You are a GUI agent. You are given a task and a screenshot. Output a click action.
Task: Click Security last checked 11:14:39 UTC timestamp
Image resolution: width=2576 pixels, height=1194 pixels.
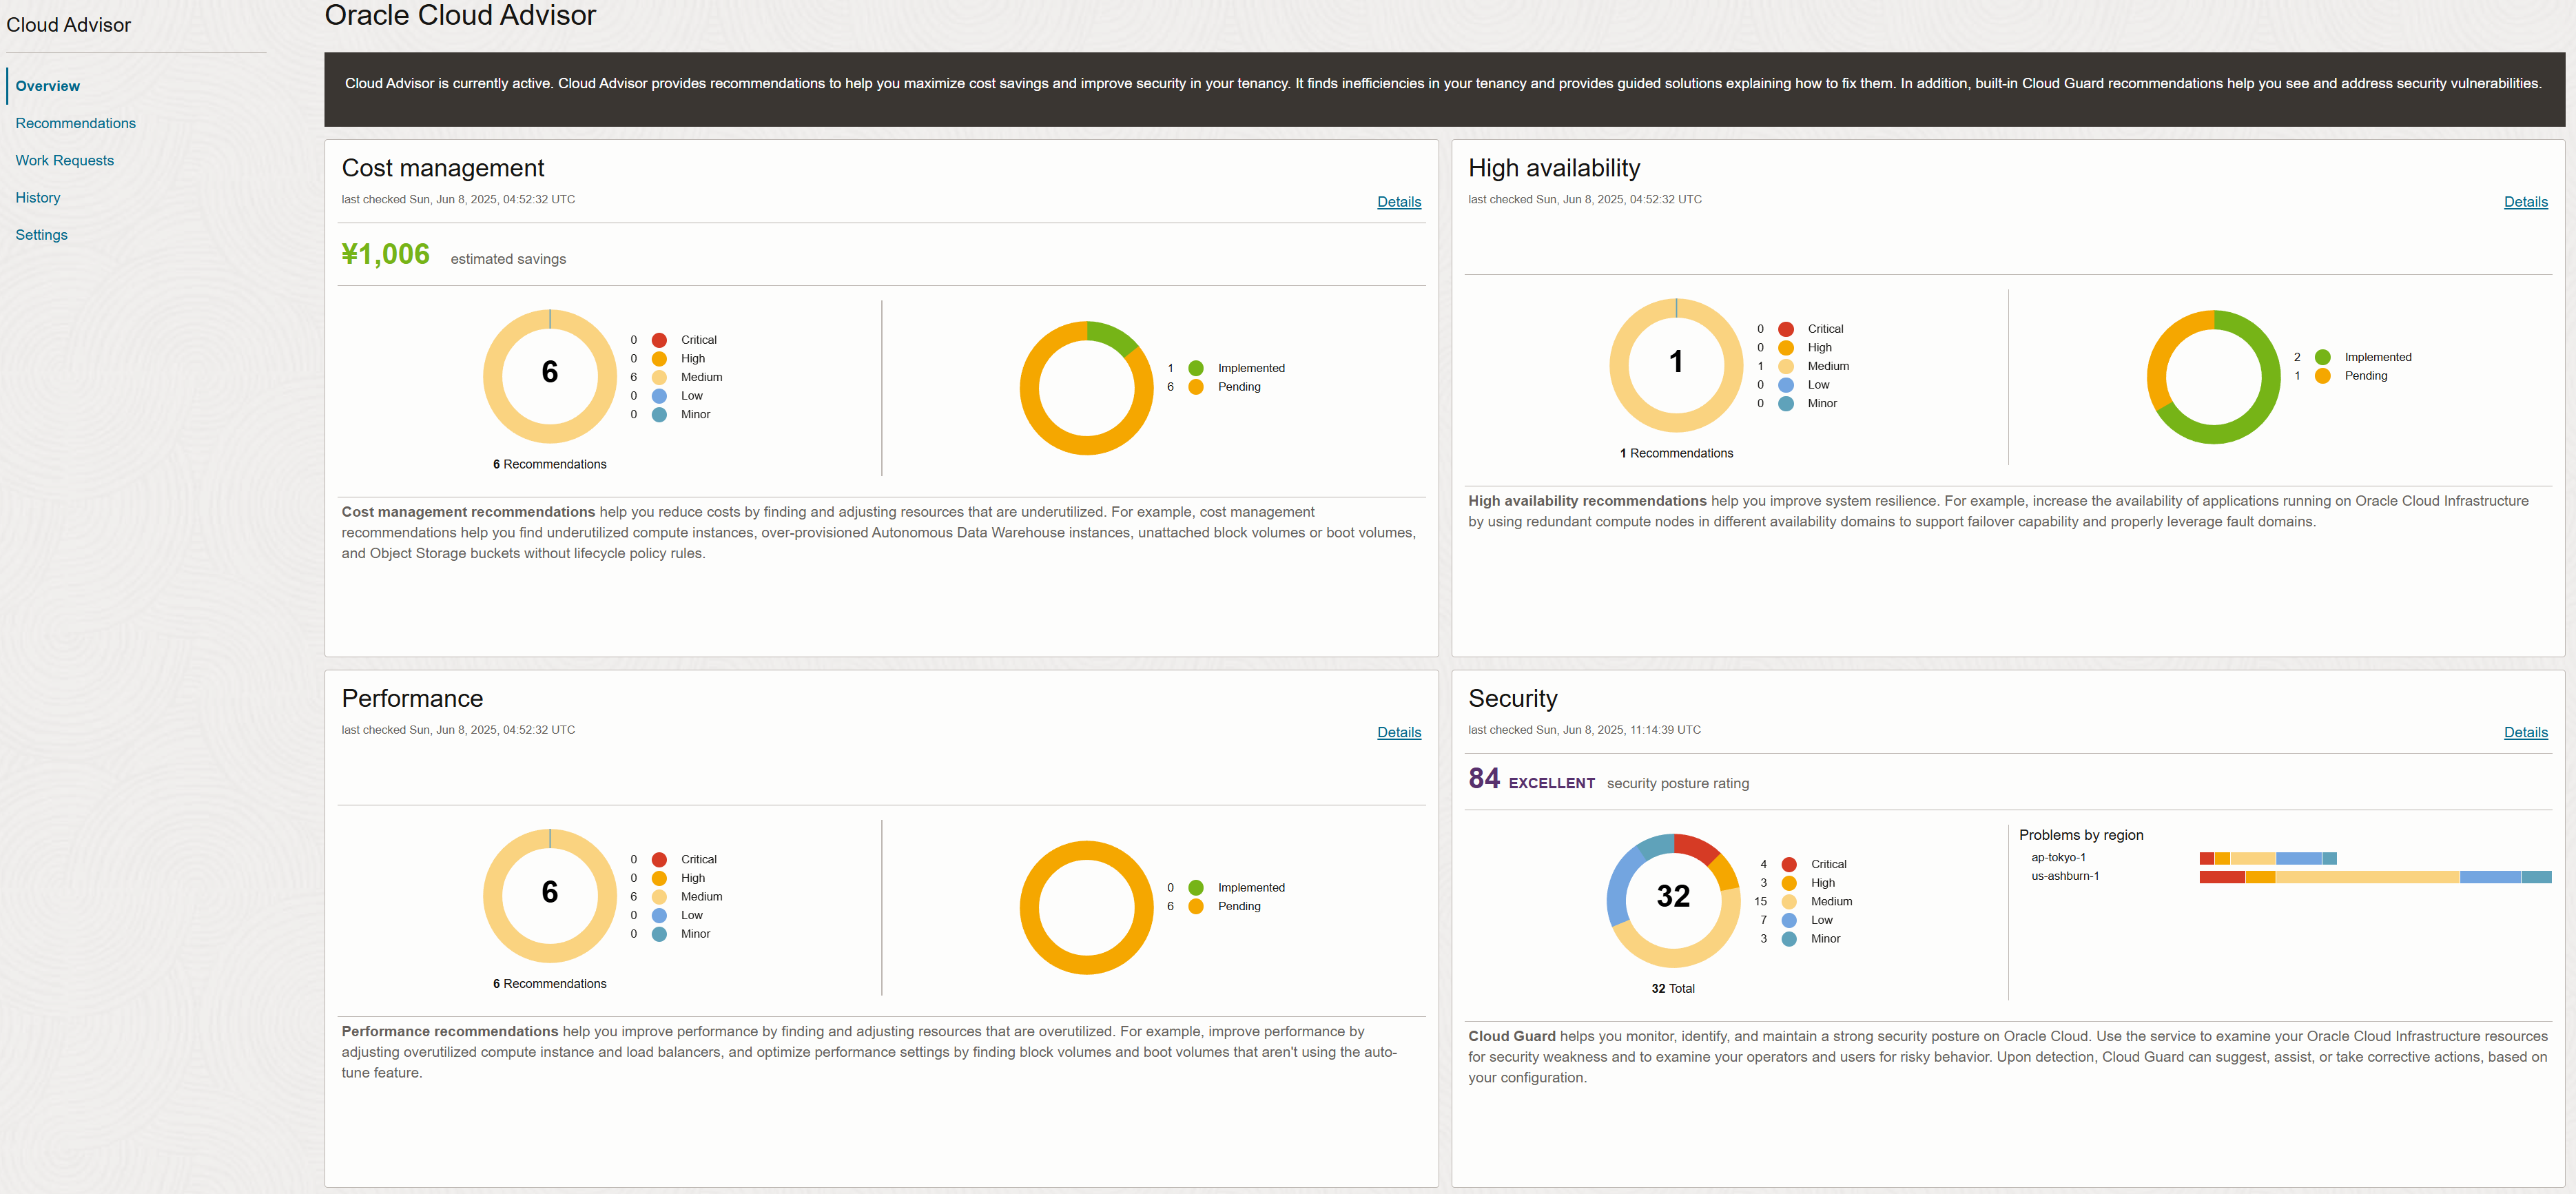click(1584, 730)
